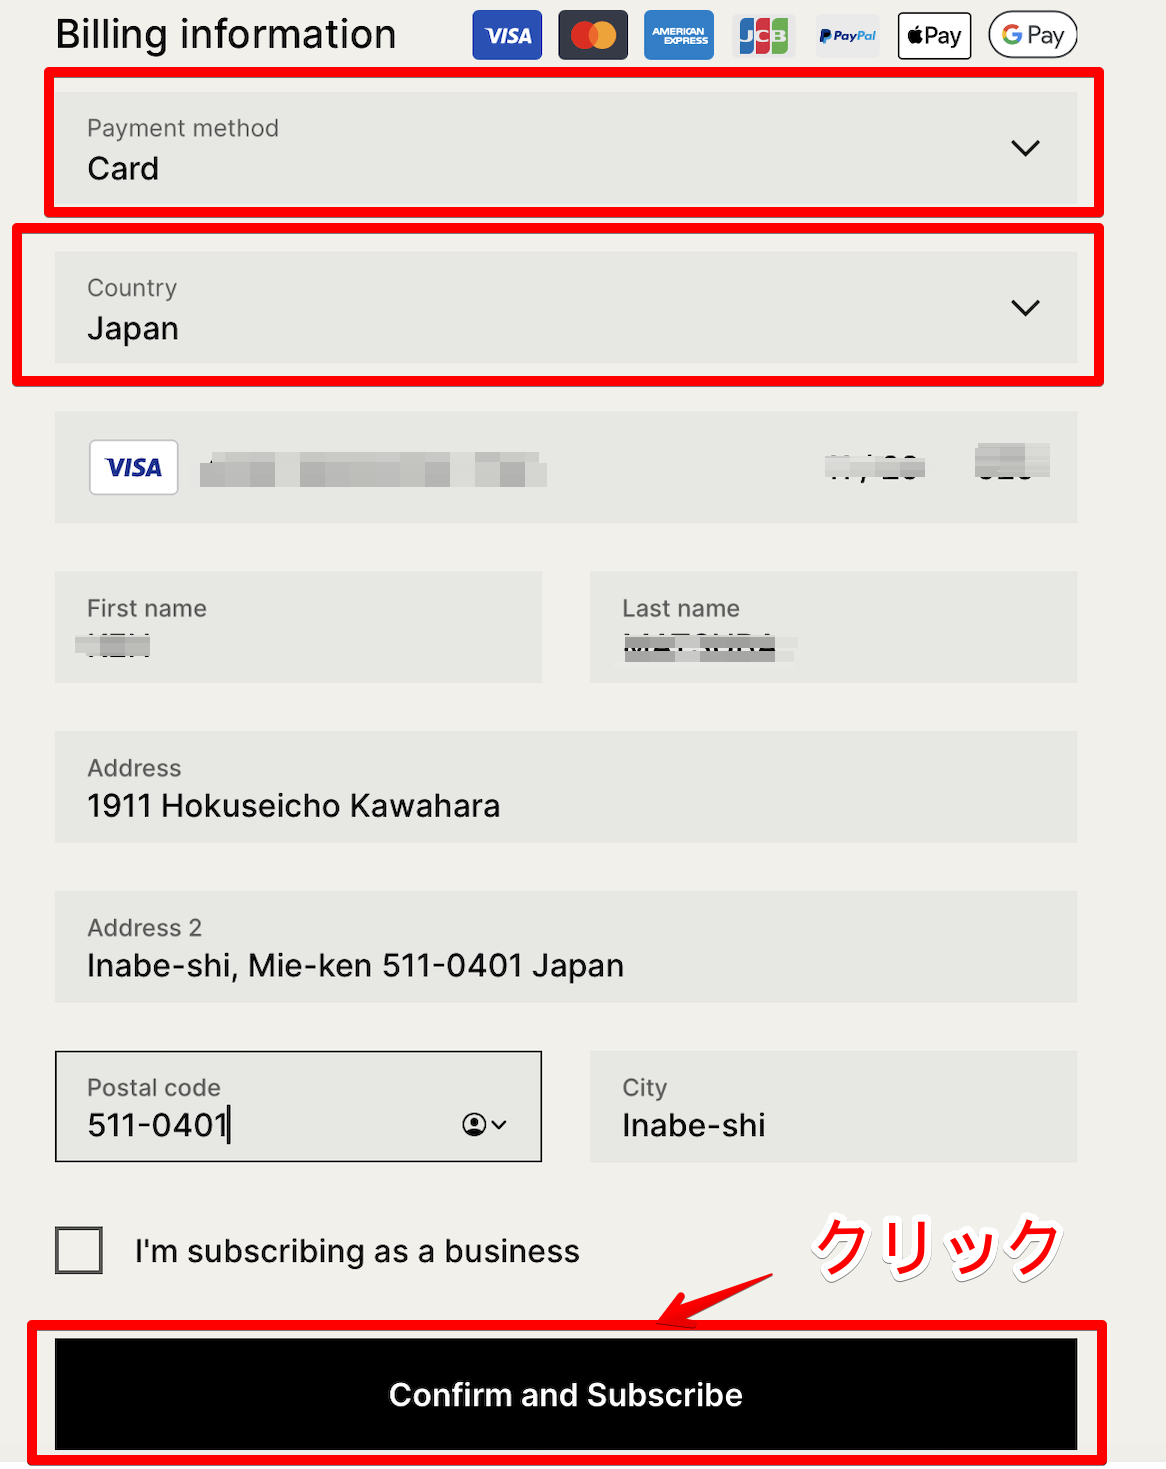Open the Country dropdown showing Japan
This screenshot has height=1469, width=1166.
[x=566, y=307]
